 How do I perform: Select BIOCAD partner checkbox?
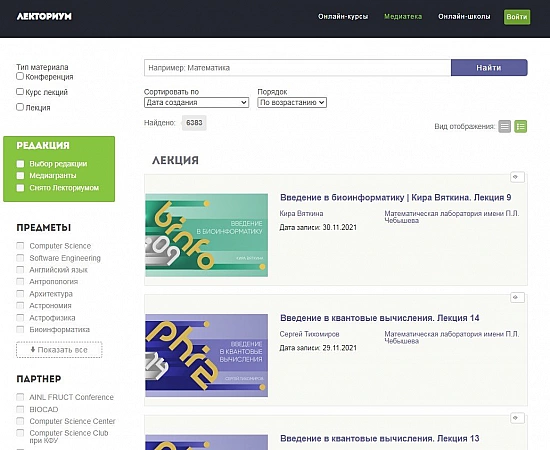point(20,409)
